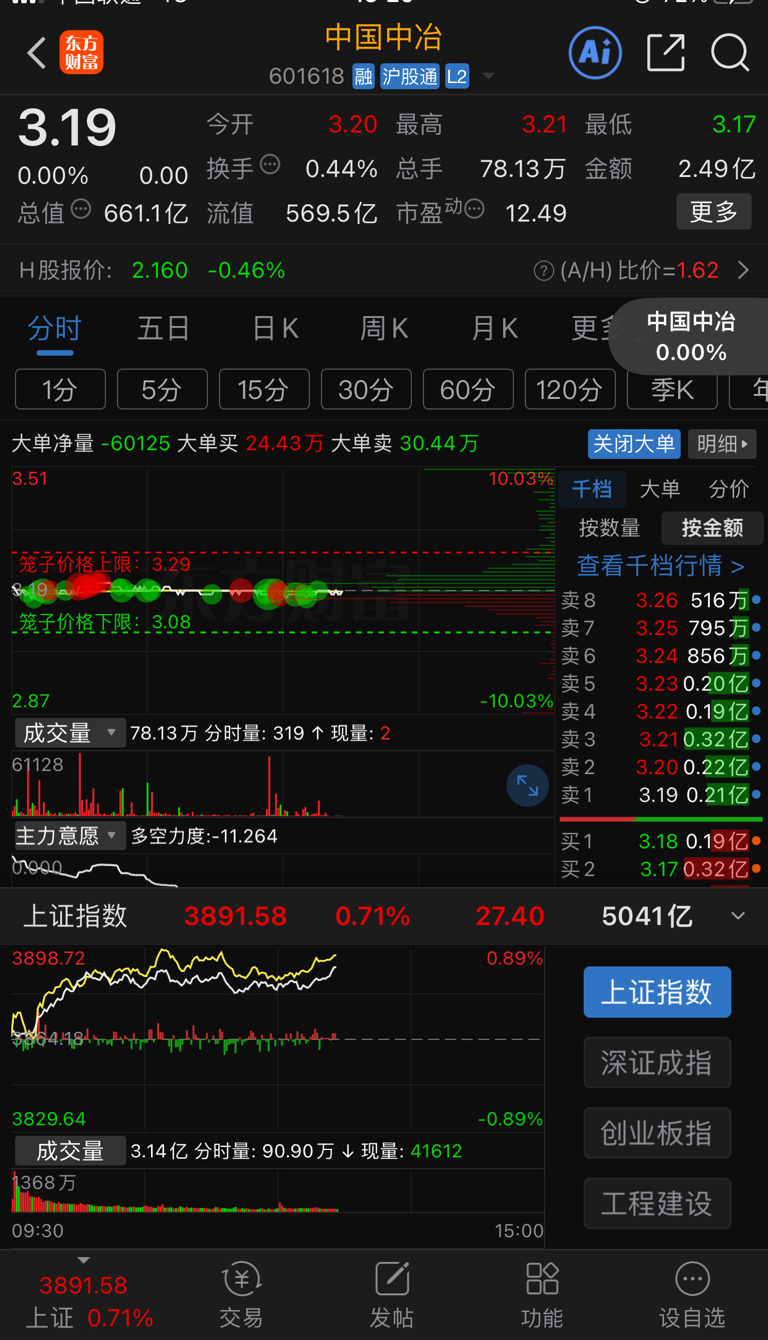Collapse the 上证指数 panel chevron
The height and width of the screenshot is (1340, 768).
pyautogui.click(x=738, y=916)
